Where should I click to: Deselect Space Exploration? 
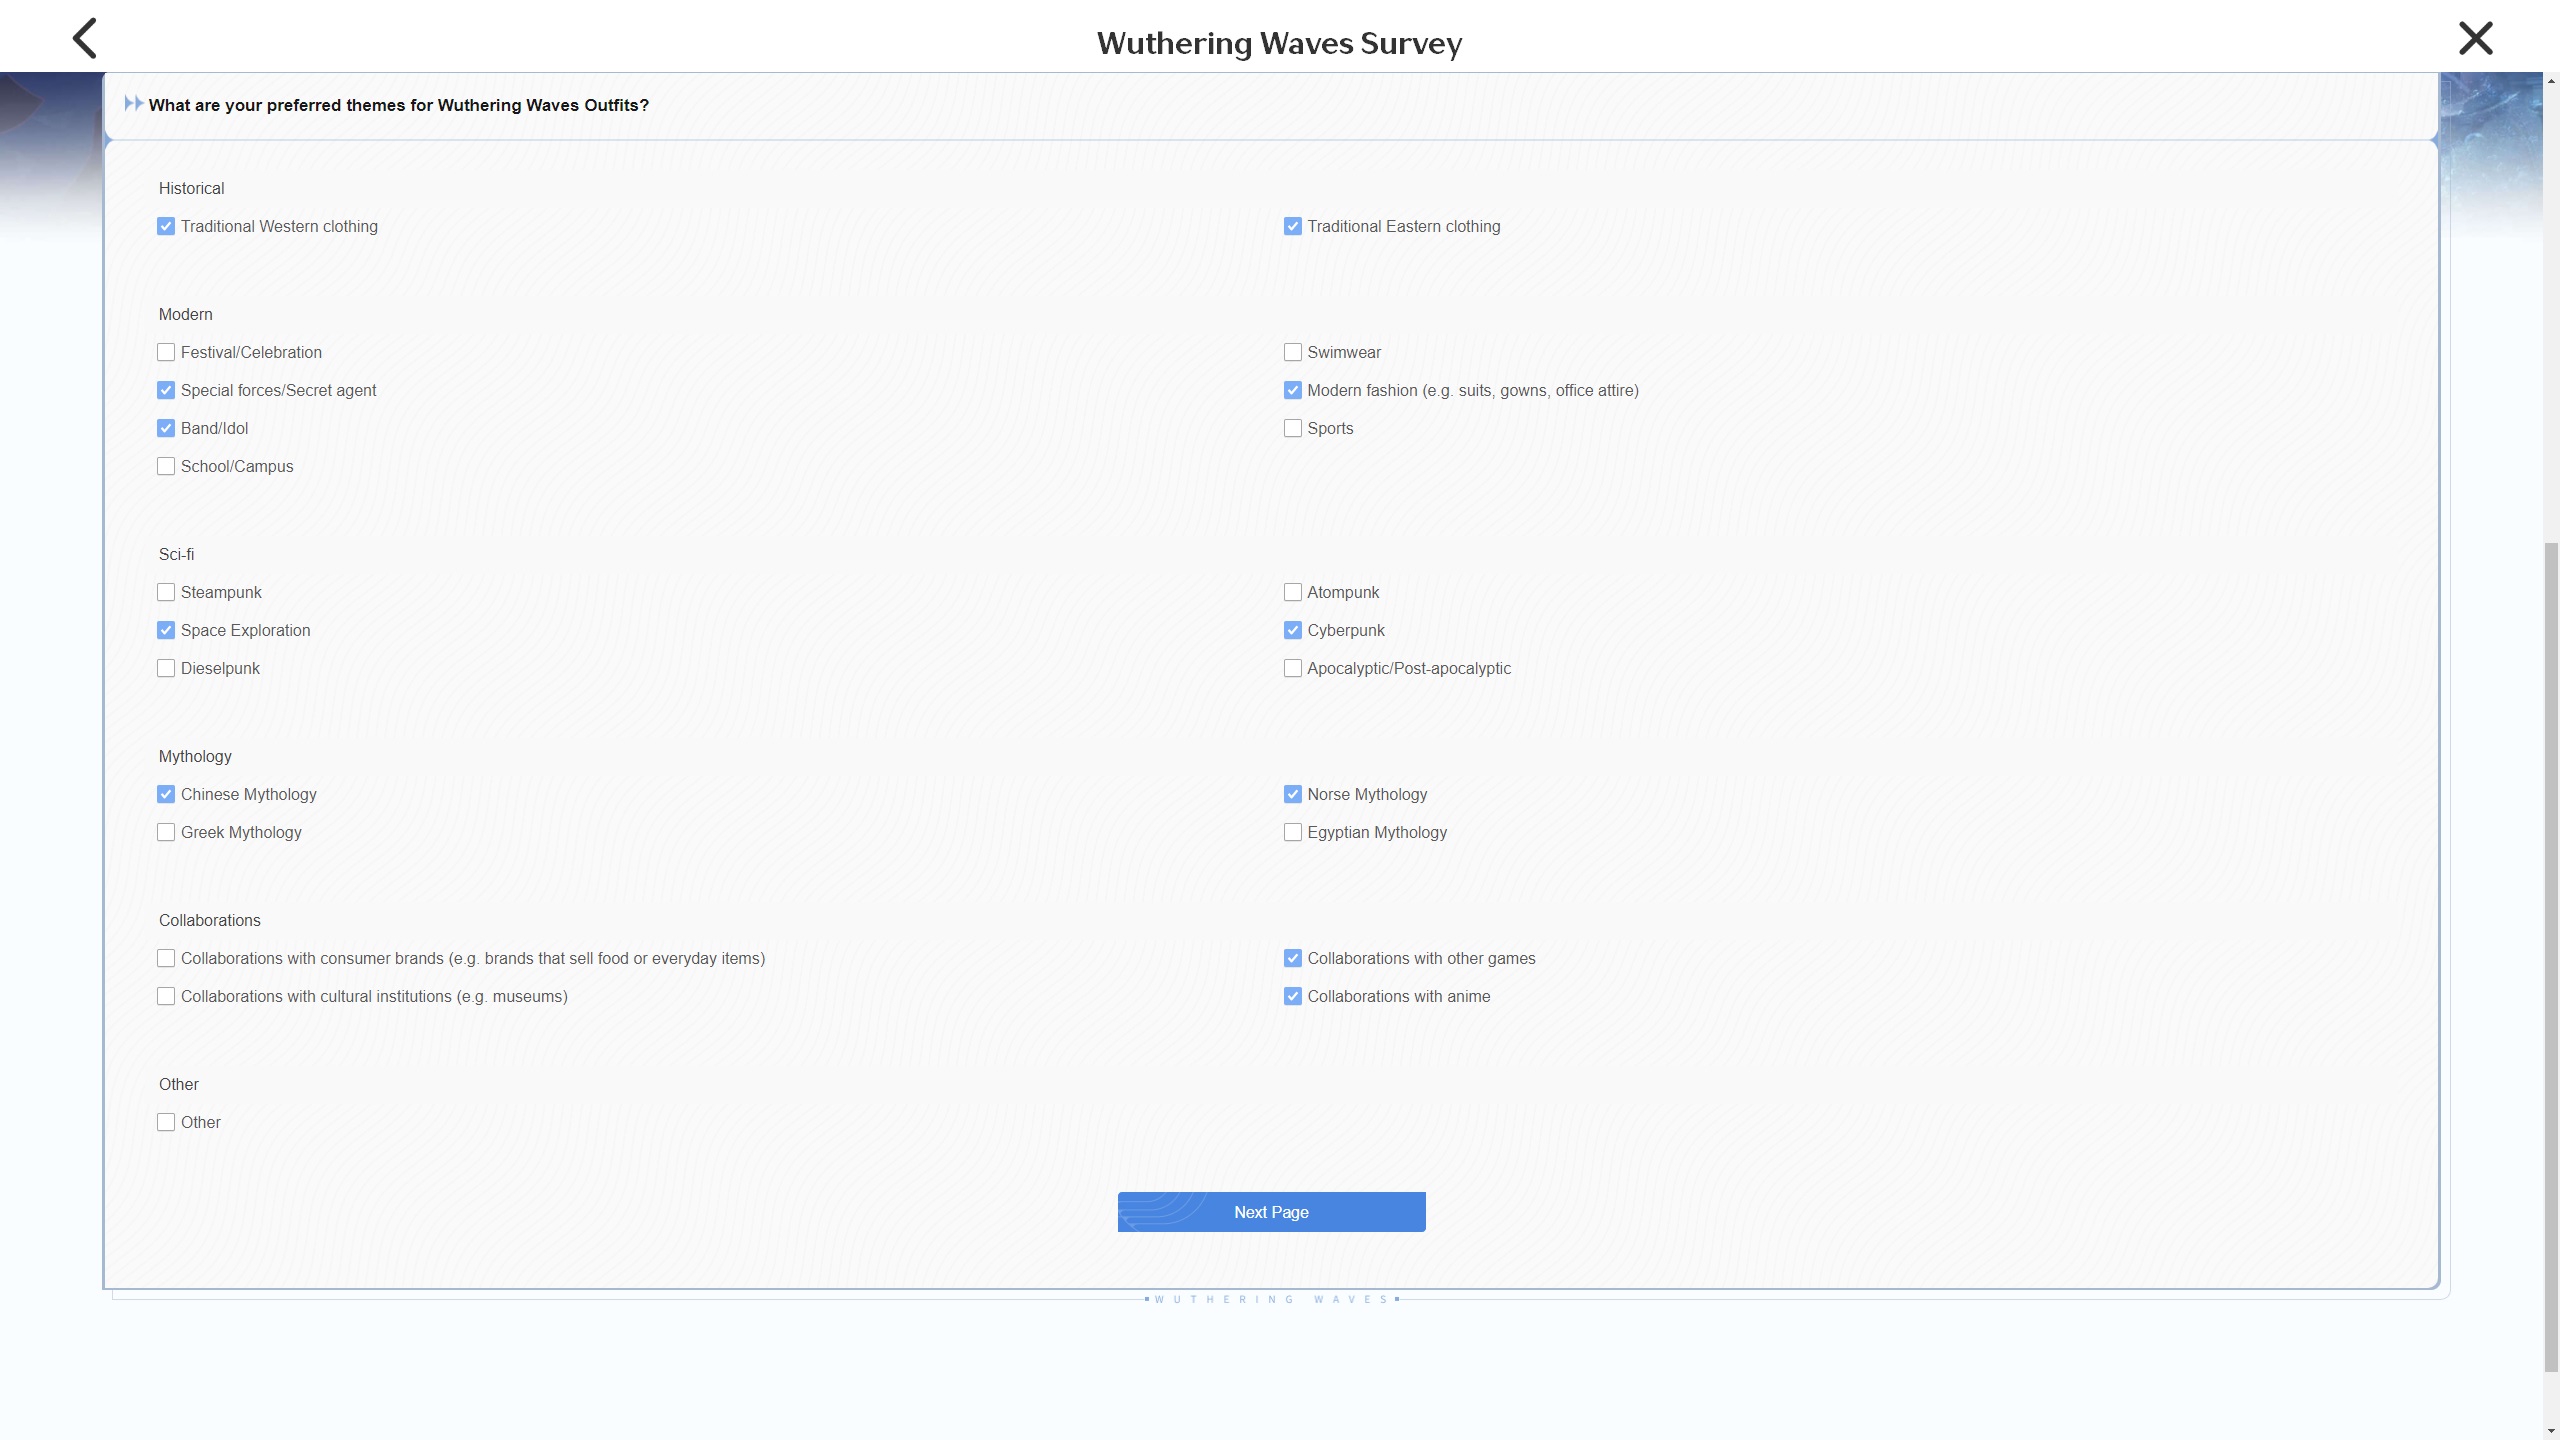(166, 631)
